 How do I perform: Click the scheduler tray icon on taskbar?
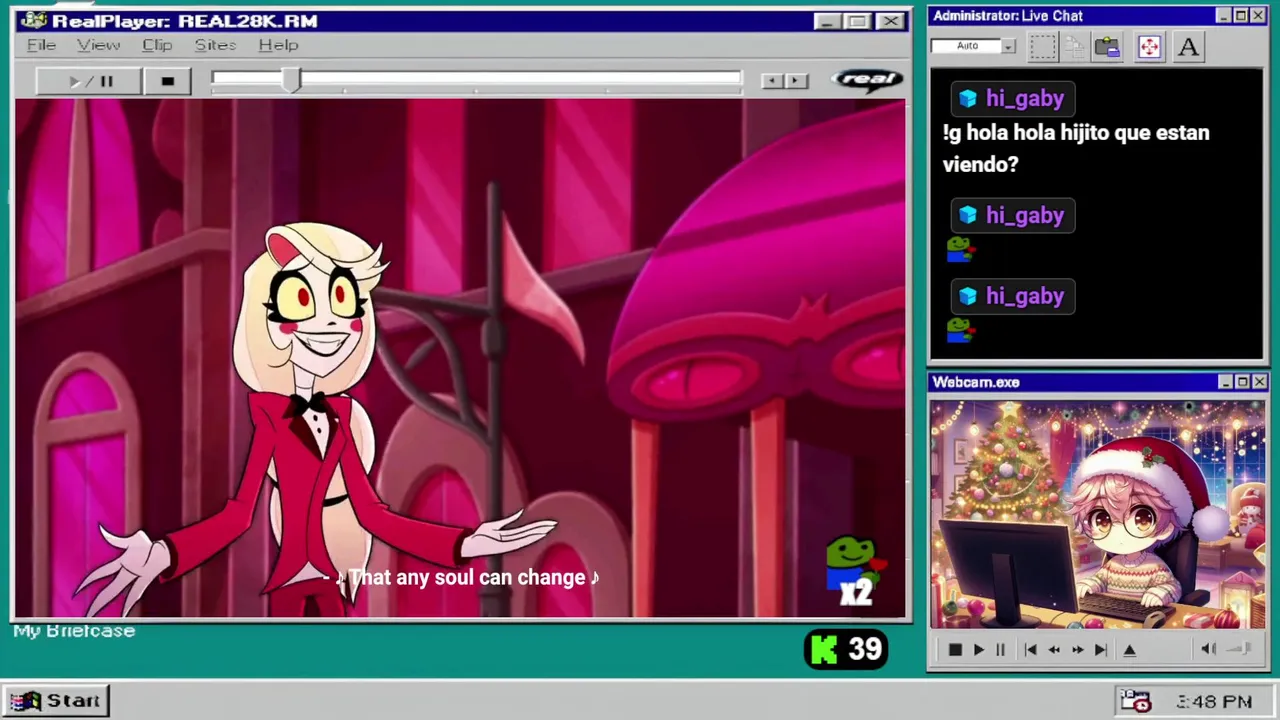tap(1135, 701)
